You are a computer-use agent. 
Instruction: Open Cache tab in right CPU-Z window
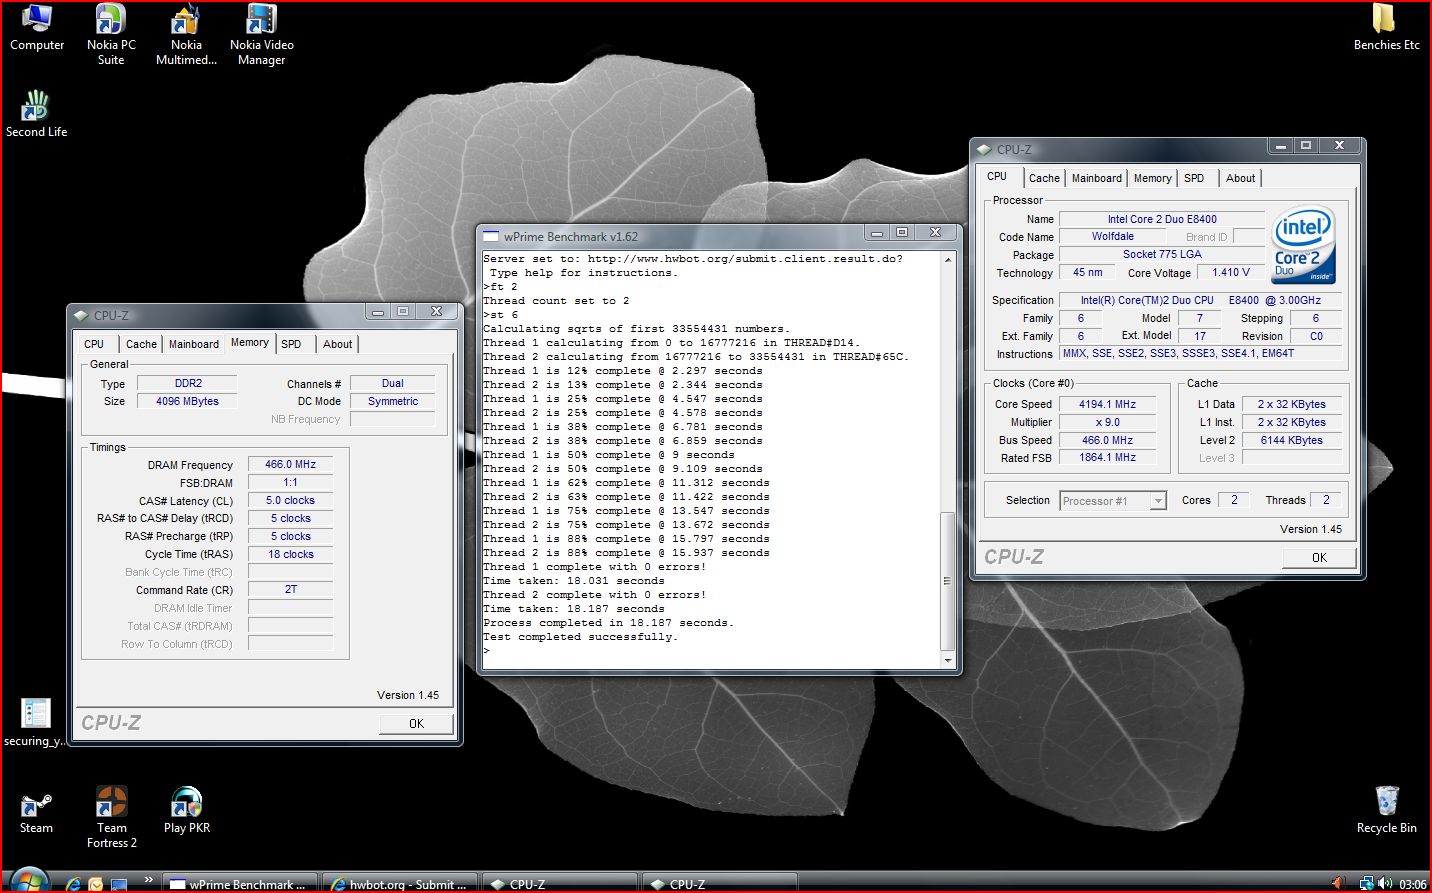pos(1044,178)
